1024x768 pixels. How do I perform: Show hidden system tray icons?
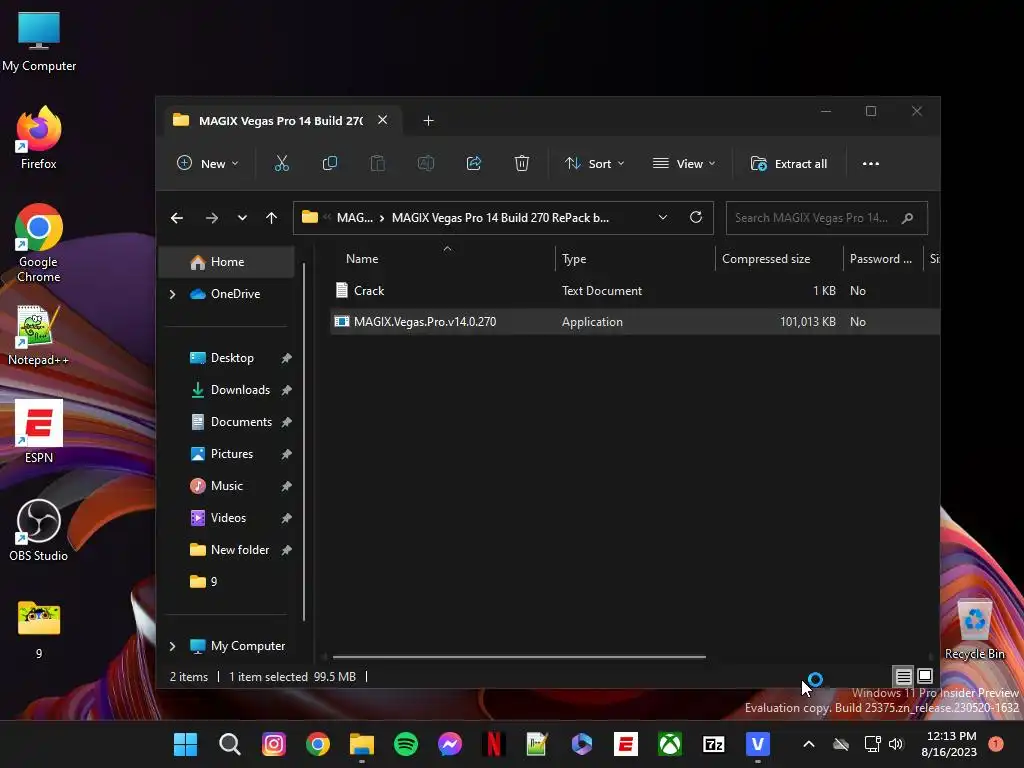pyautogui.click(x=808, y=744)
